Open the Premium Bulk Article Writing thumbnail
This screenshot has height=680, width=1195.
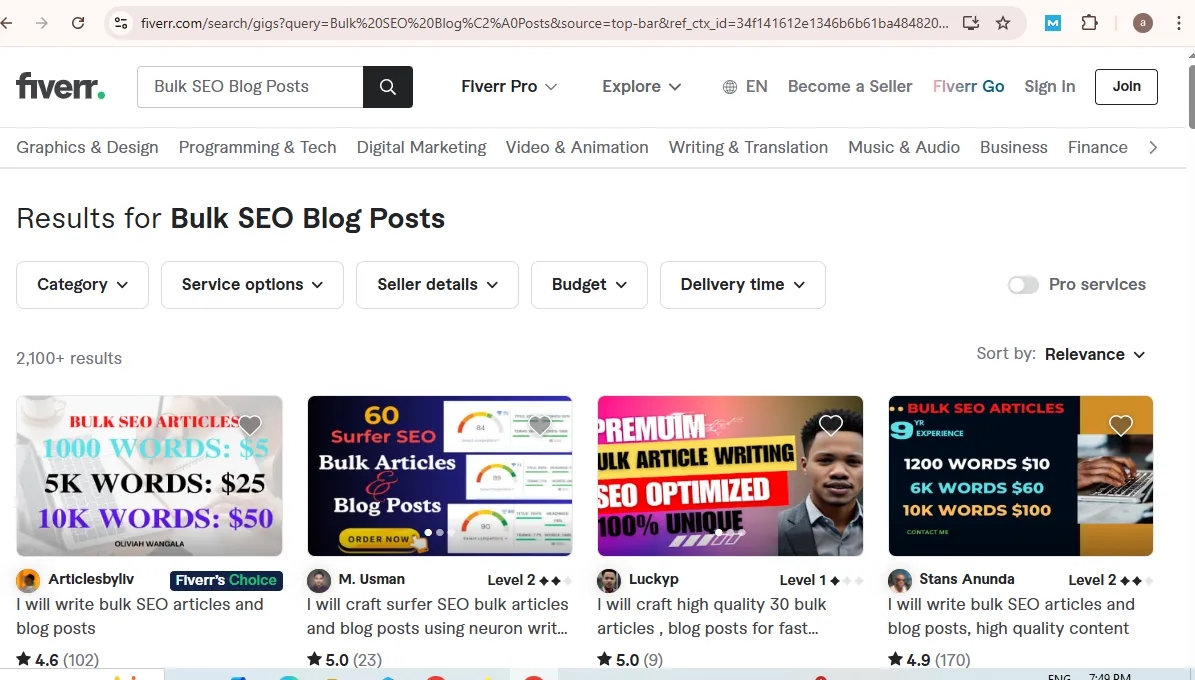[x=730, y=476]
